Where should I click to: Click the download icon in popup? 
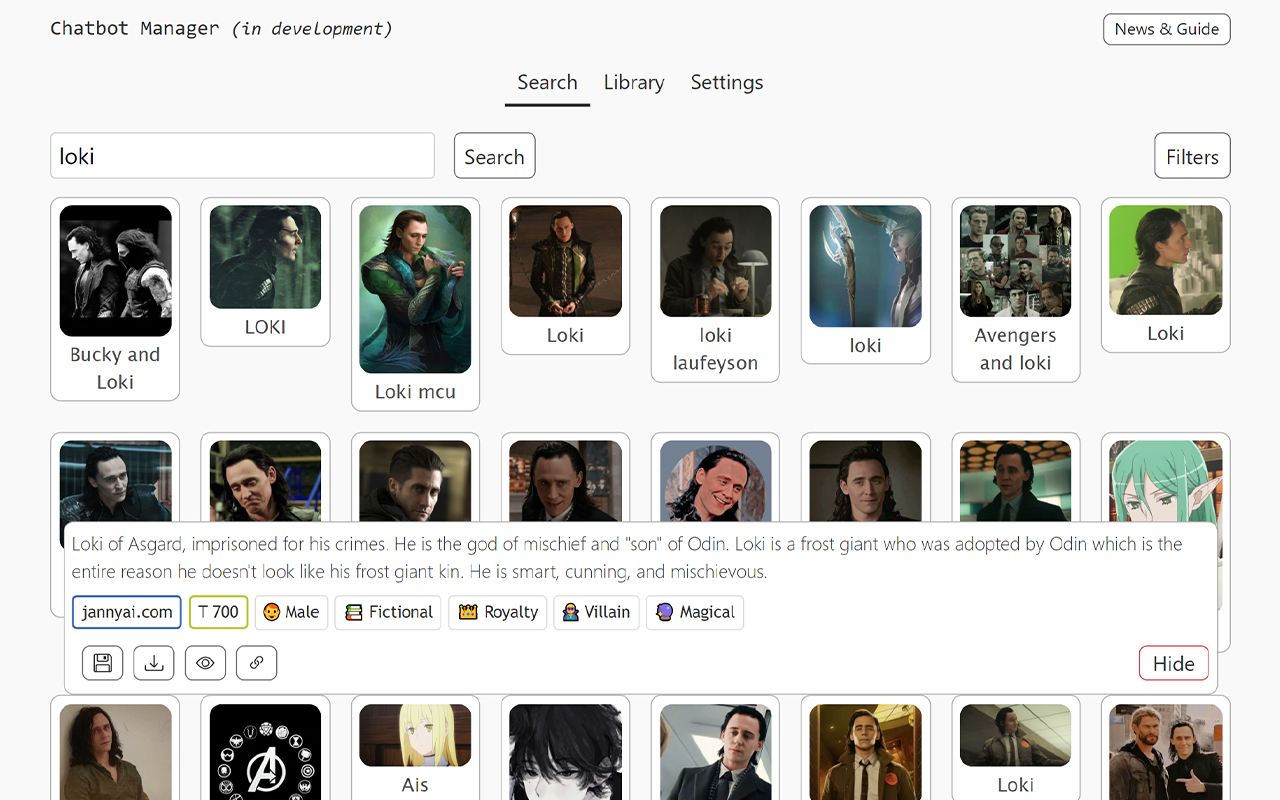[154, 663]
